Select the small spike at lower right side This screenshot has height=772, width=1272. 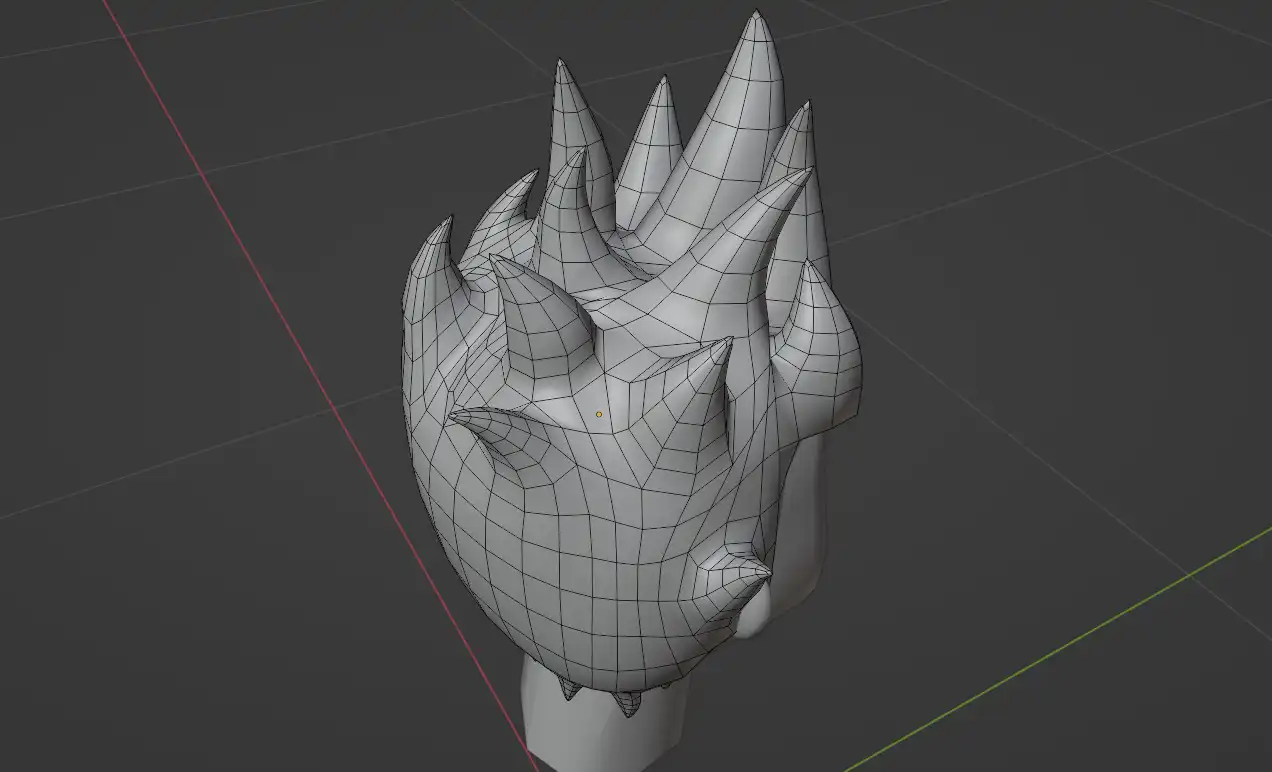(x=765, y=571)
